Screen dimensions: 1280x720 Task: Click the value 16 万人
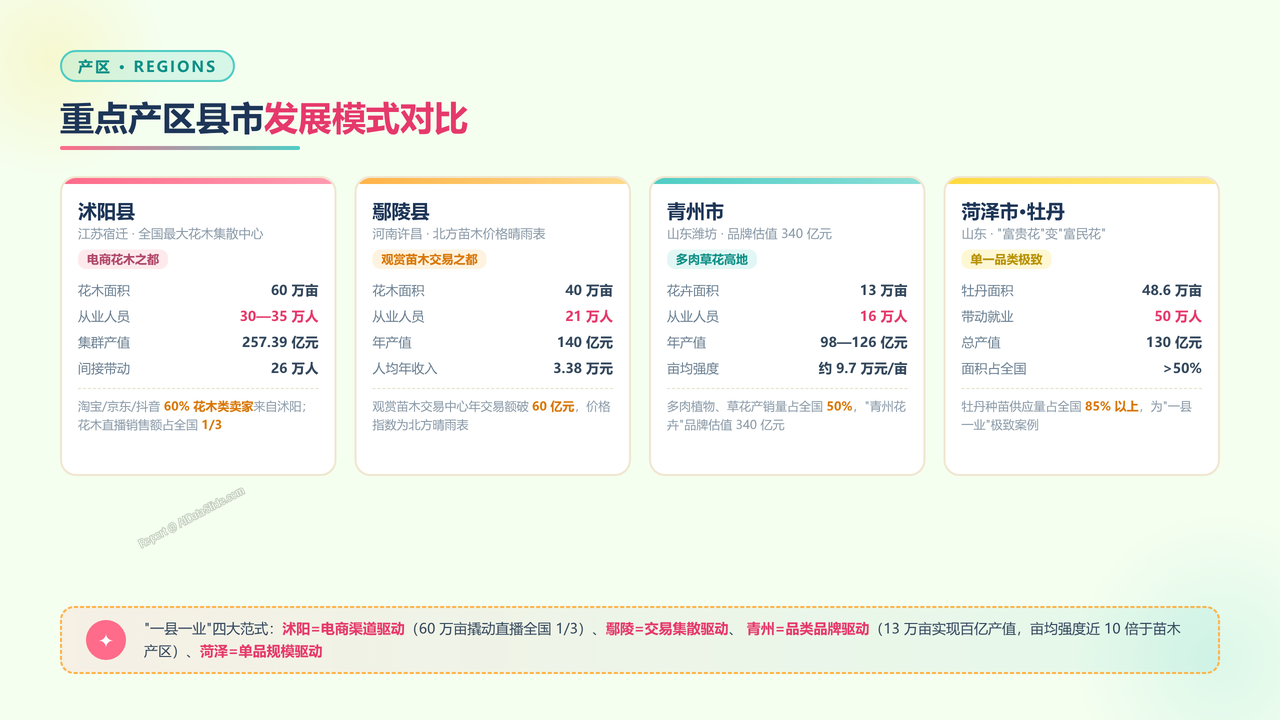884,316
